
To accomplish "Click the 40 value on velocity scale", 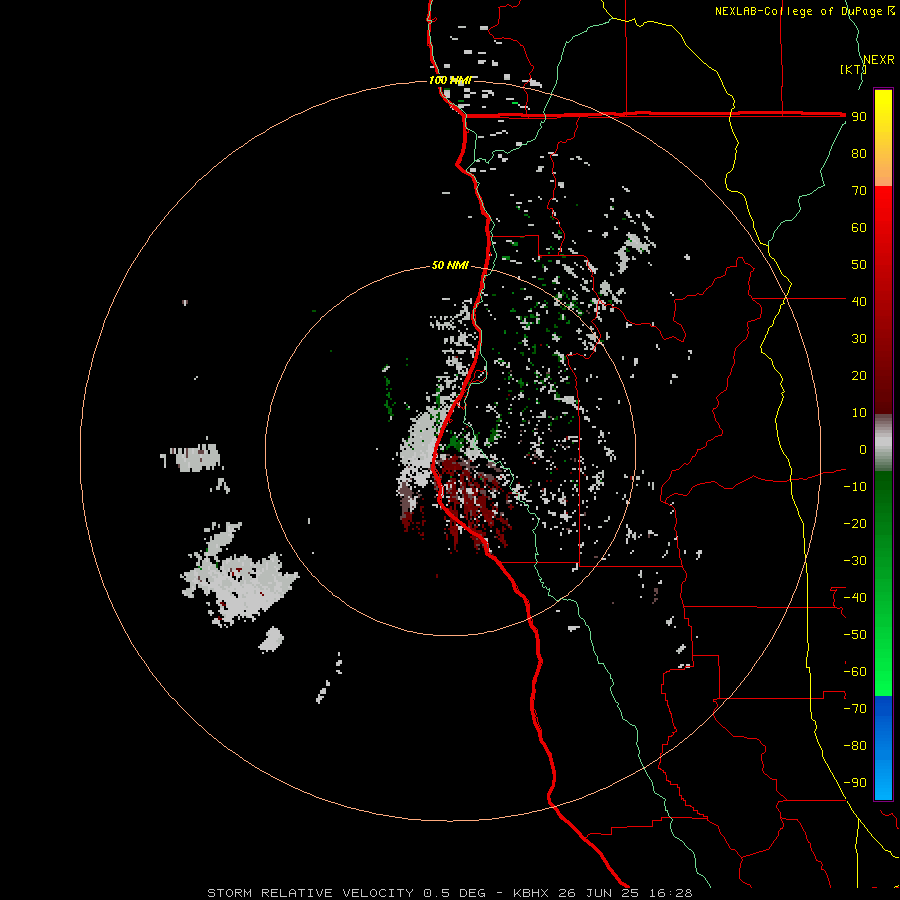I will tap(859, 302).
